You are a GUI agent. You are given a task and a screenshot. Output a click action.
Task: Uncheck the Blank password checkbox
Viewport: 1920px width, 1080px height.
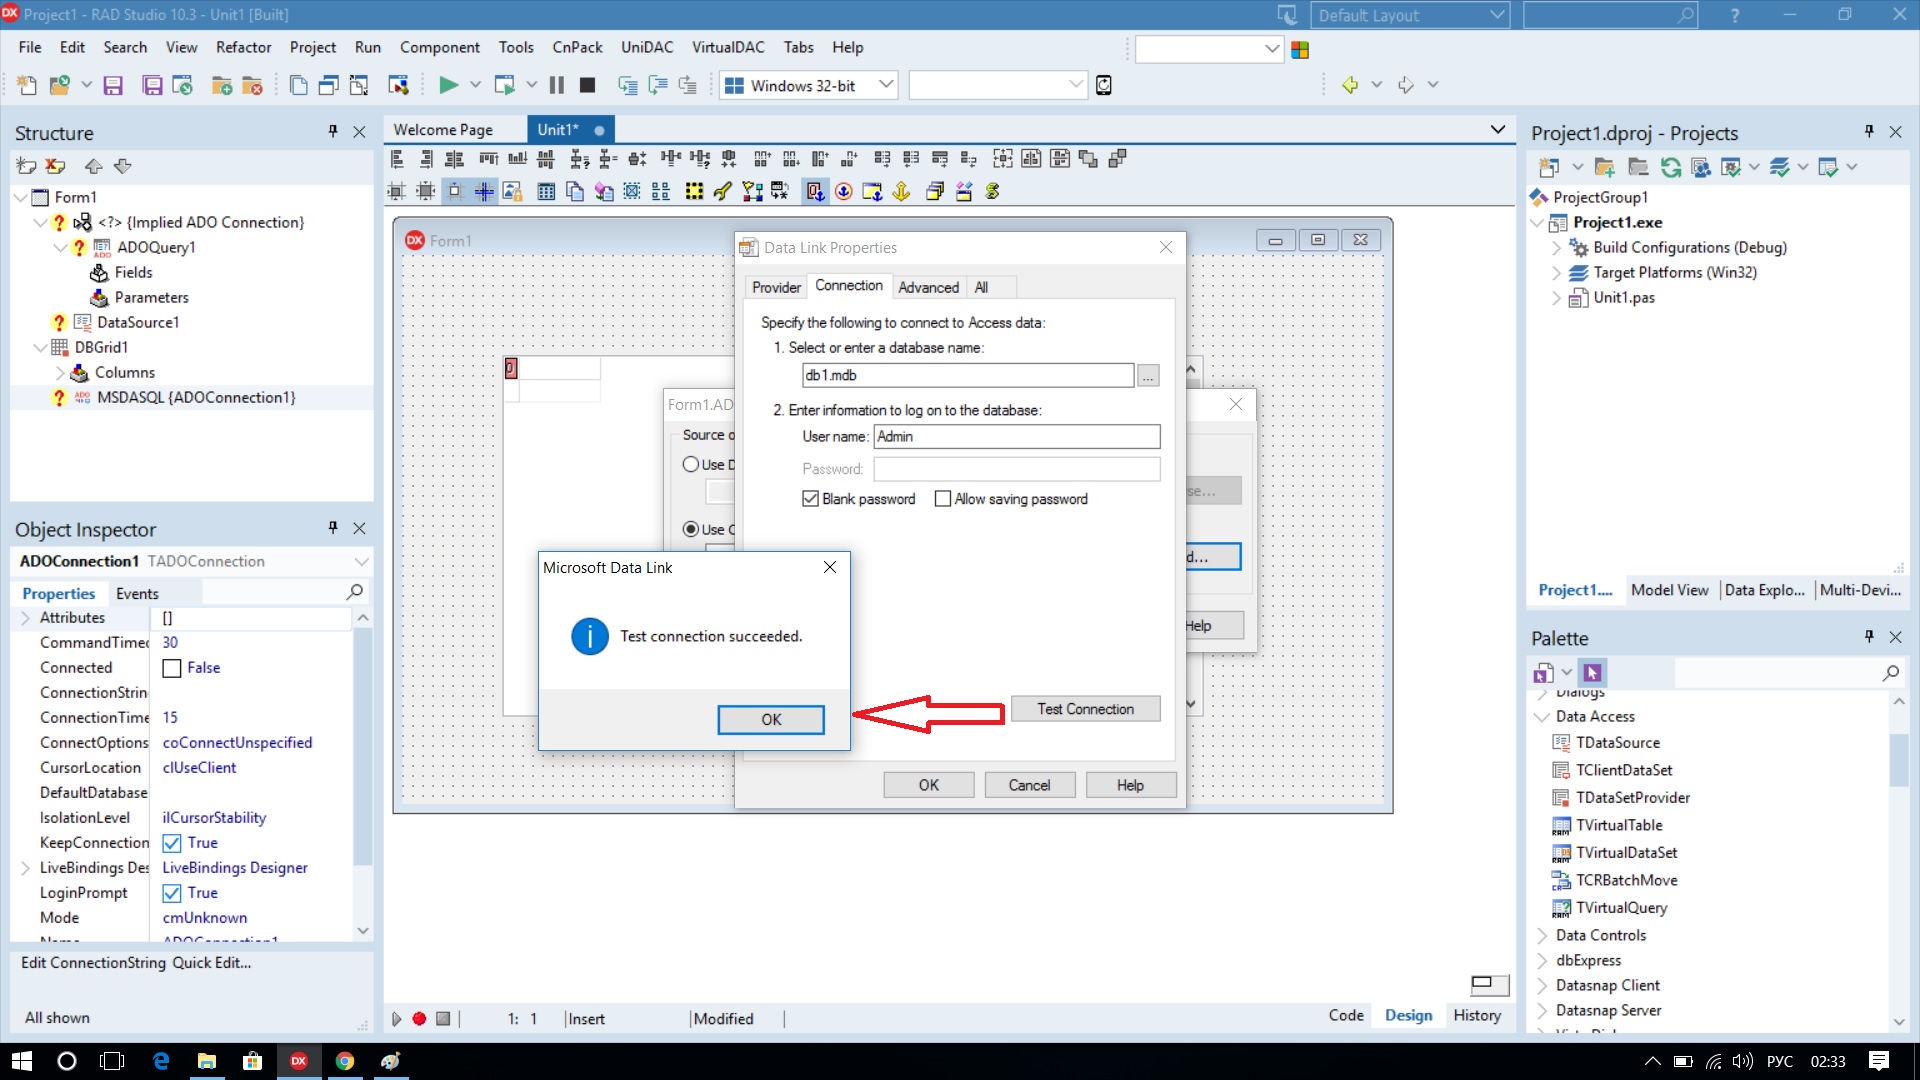(810, 499)
